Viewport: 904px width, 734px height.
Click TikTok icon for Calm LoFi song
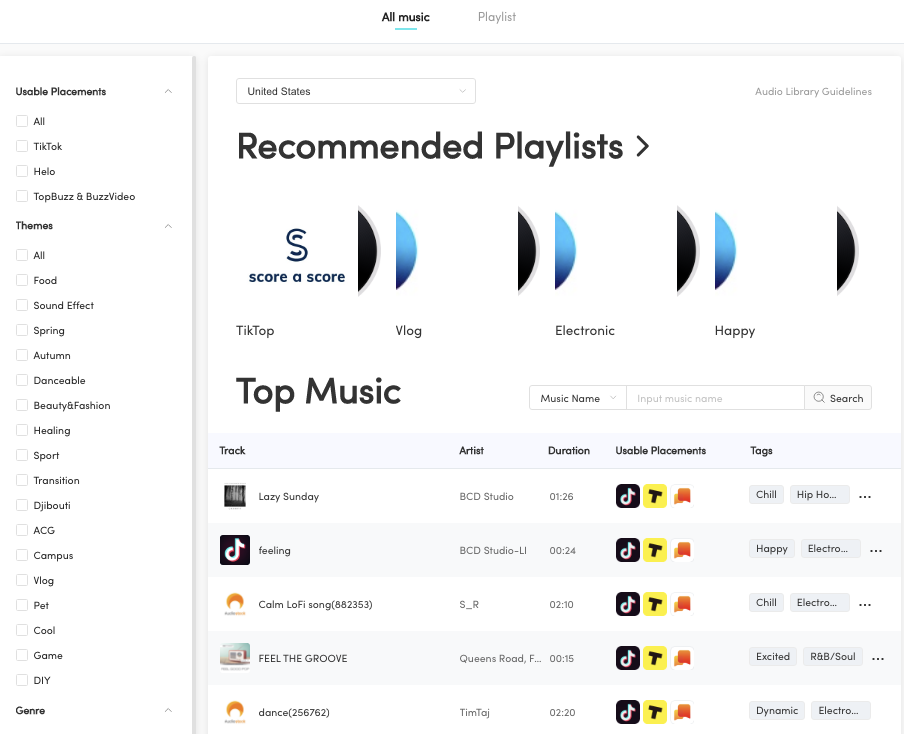click(628, 604)
